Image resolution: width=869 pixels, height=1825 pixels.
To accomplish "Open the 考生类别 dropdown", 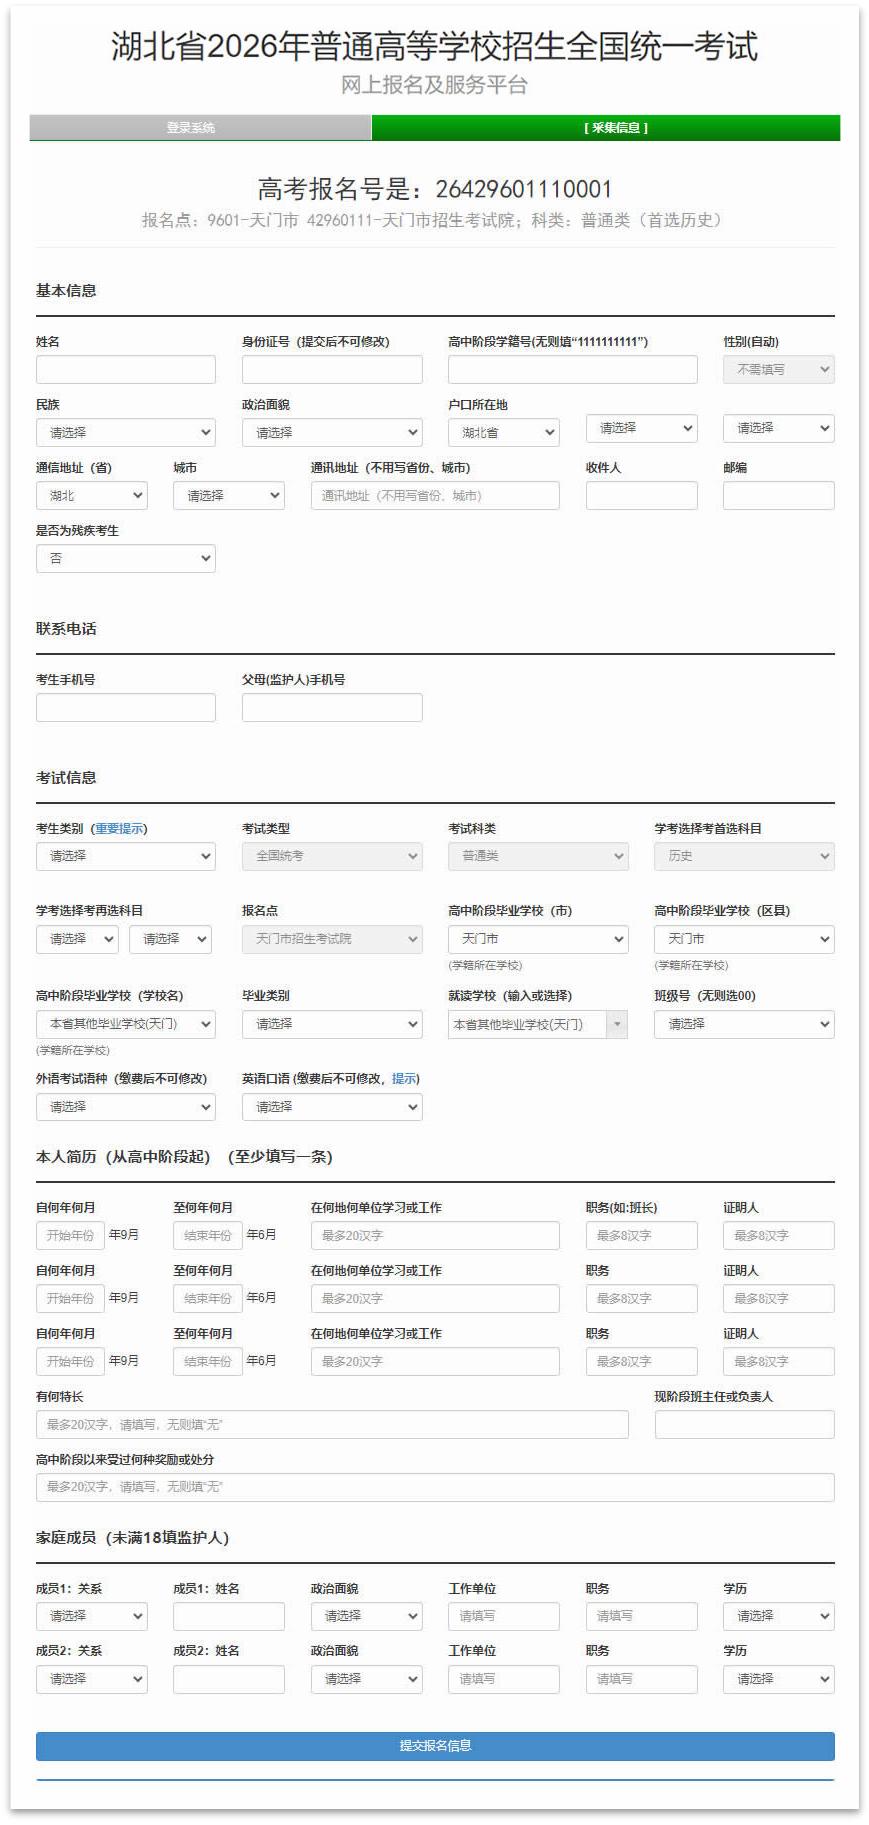I will point(125,856).
